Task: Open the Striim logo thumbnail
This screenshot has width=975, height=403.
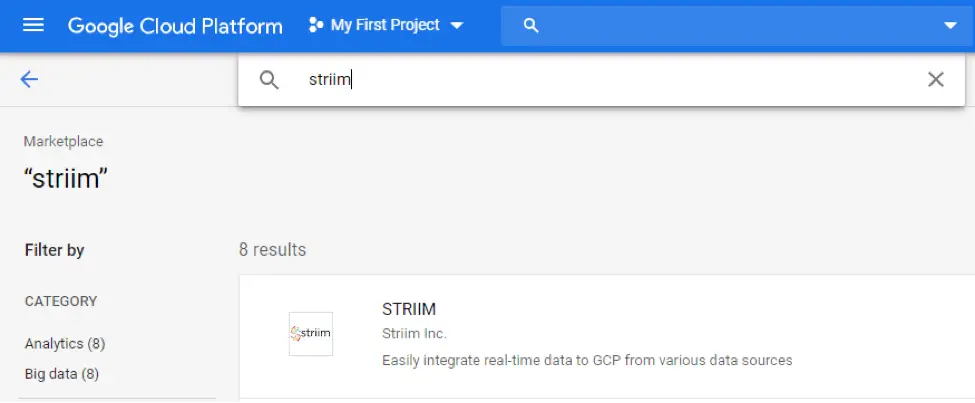Action: 310,333
